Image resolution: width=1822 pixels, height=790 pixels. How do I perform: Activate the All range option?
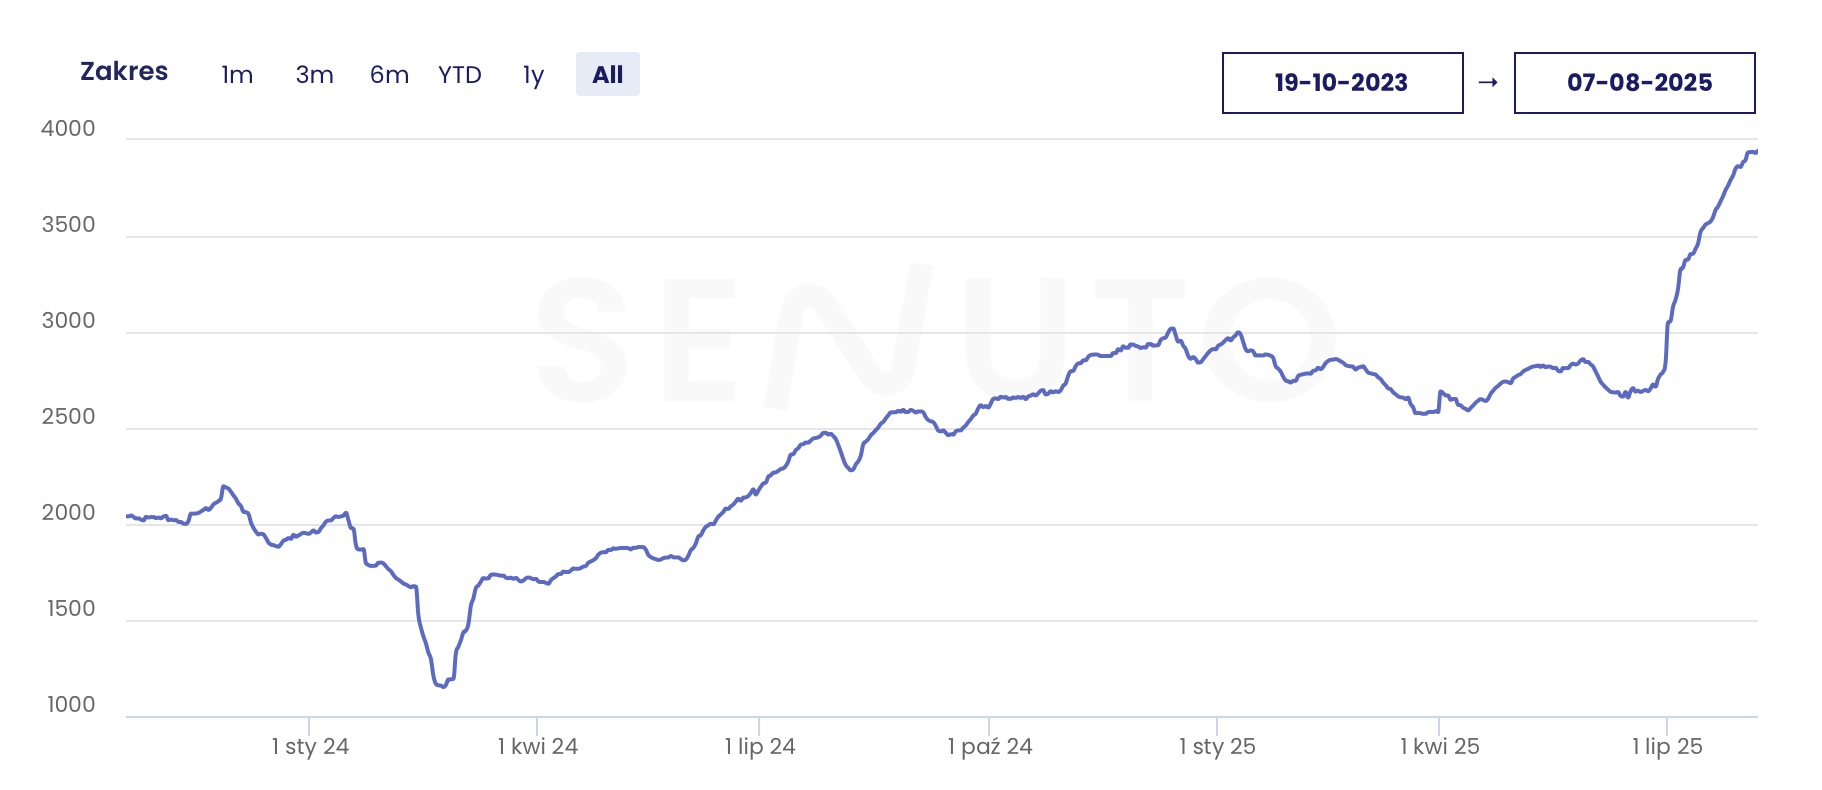tap(607, 75)
